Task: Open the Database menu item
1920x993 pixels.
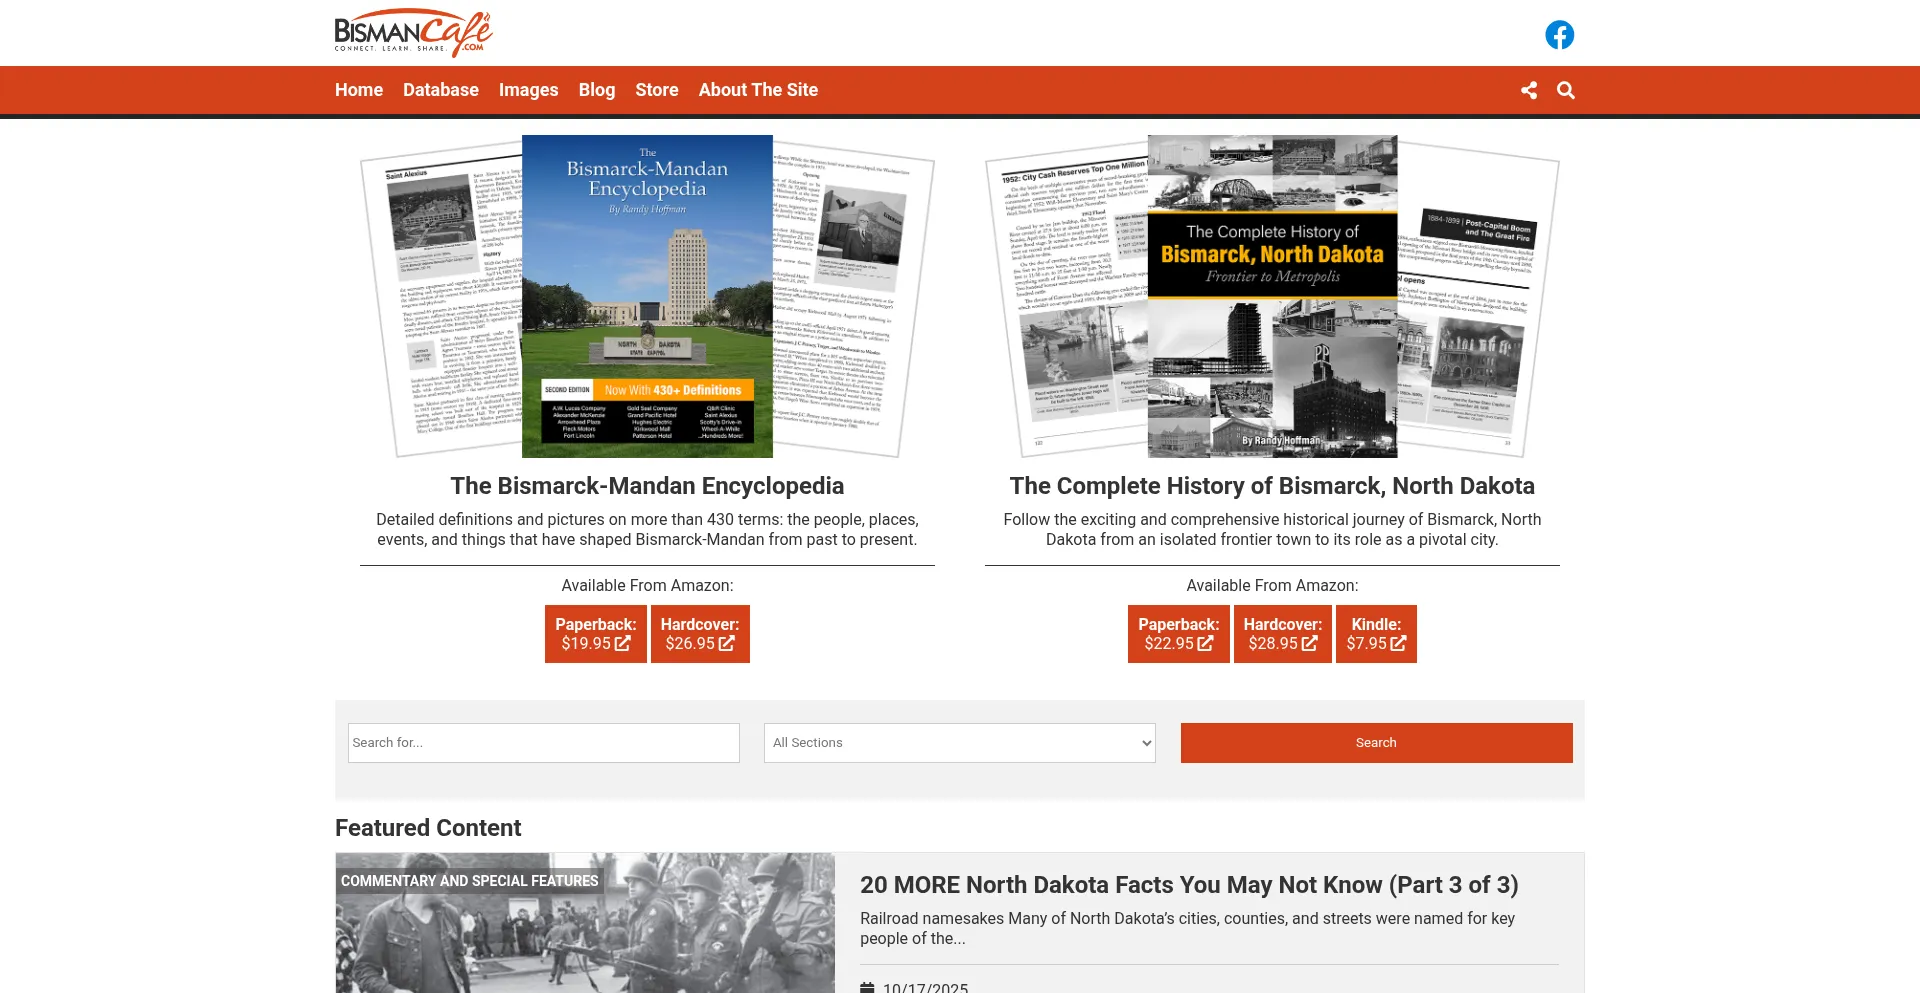Action: (441, 90)
